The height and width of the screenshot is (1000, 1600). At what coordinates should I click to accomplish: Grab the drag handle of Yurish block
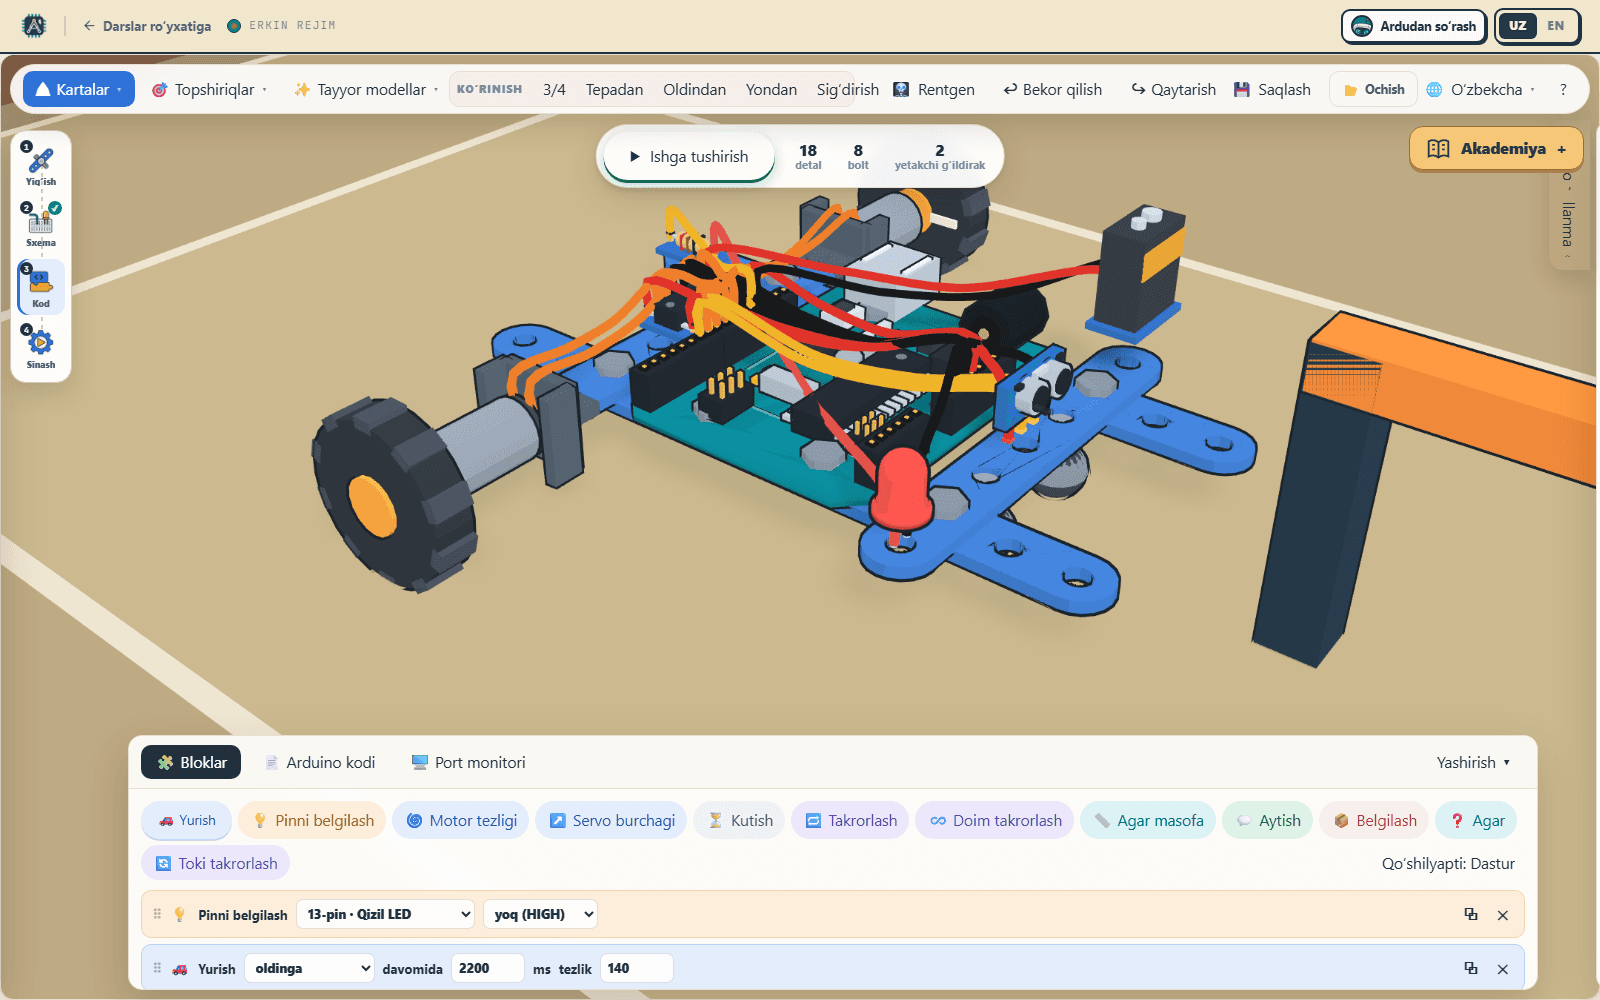click(x=157, y=968)
